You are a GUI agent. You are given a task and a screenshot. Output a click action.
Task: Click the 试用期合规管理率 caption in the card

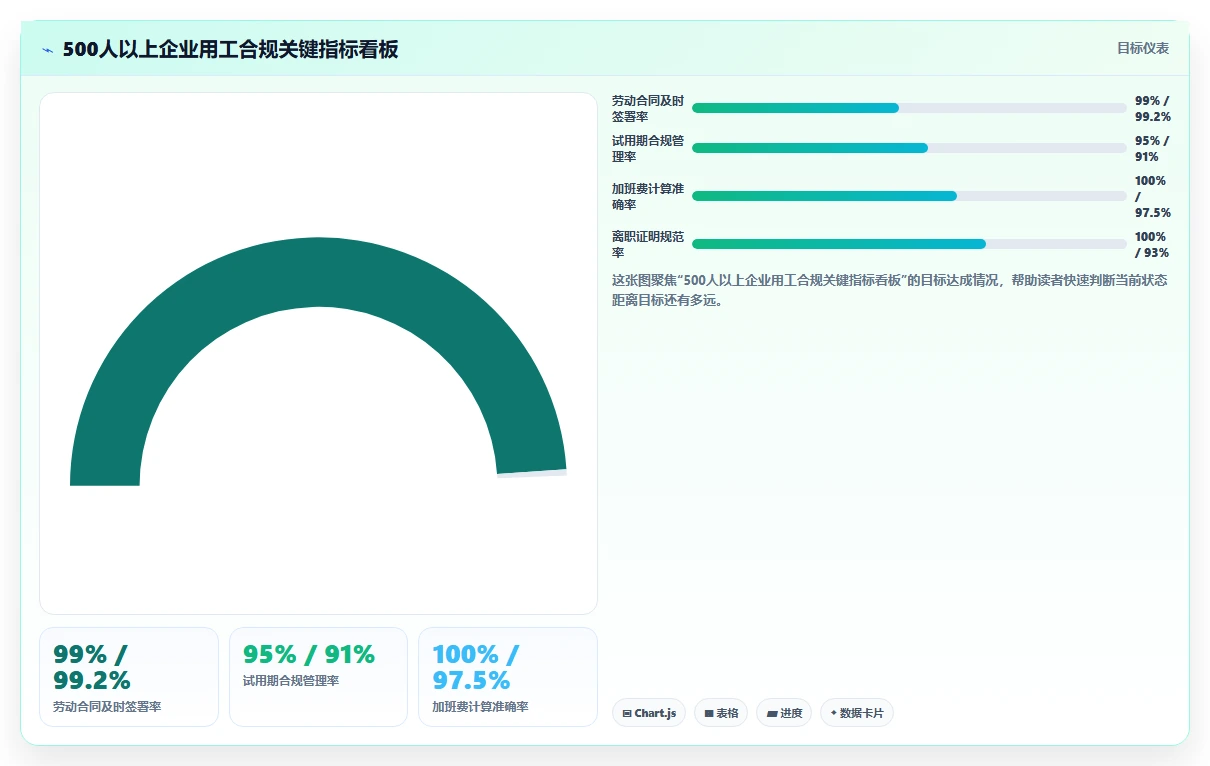[x=291, y=681]
